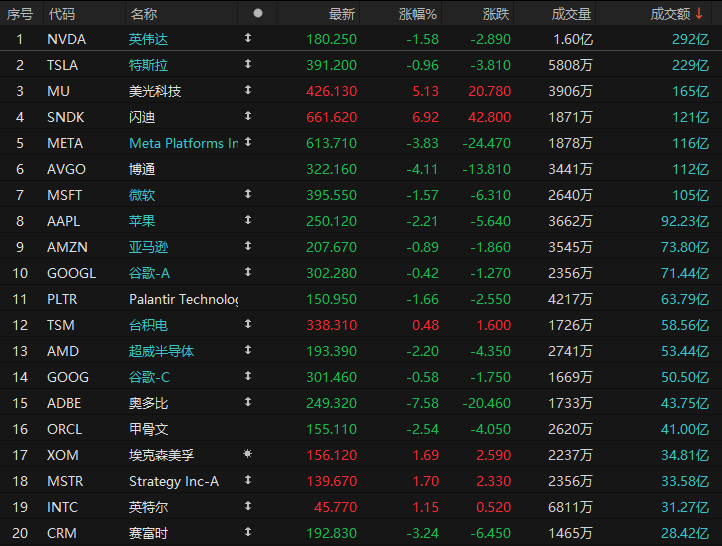Sort by the 成交量 volume header
Screen dimensions: 722x546
pyautogui.click(x=571, y=14)
